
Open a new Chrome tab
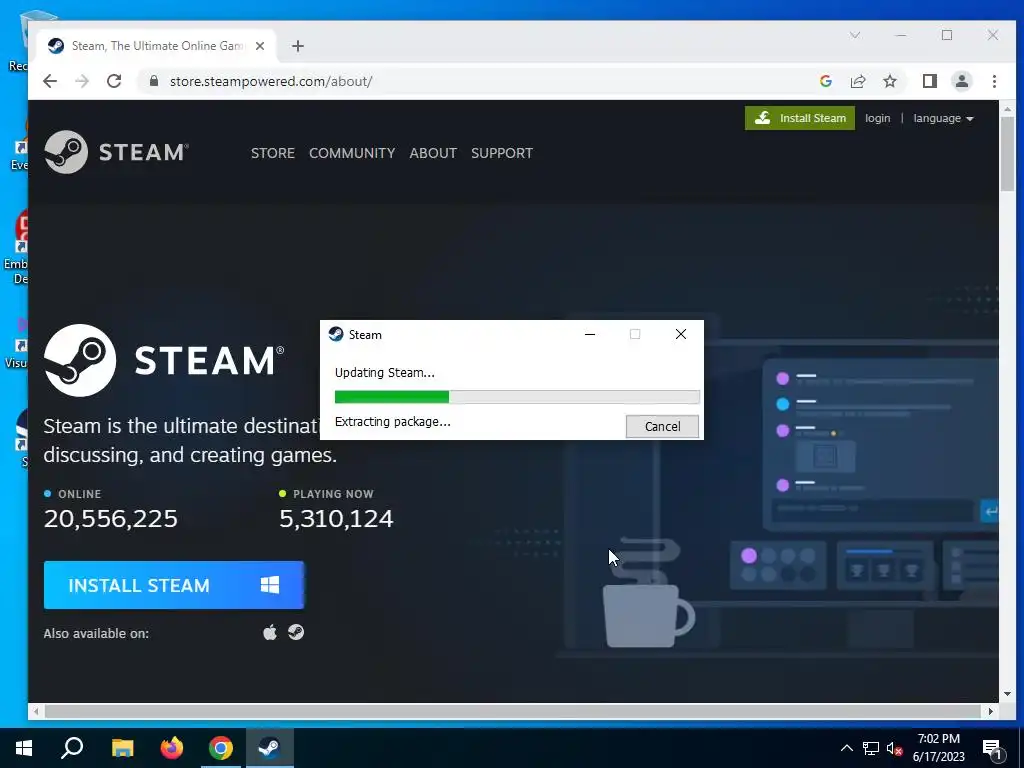click(298, 46)
